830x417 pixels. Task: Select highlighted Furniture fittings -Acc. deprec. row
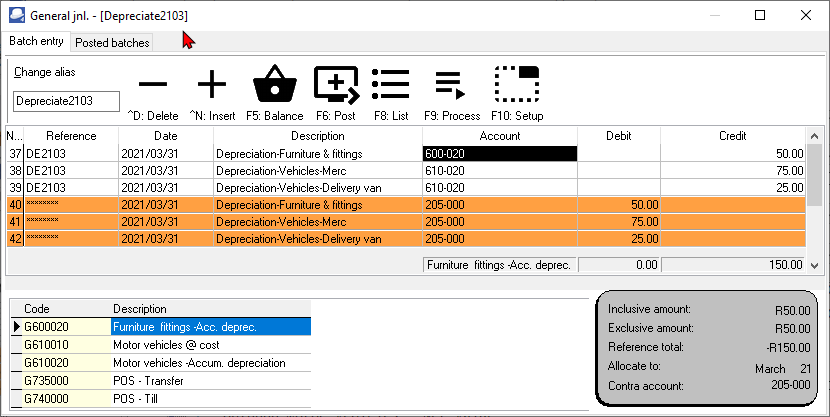[x=211, y=327]
